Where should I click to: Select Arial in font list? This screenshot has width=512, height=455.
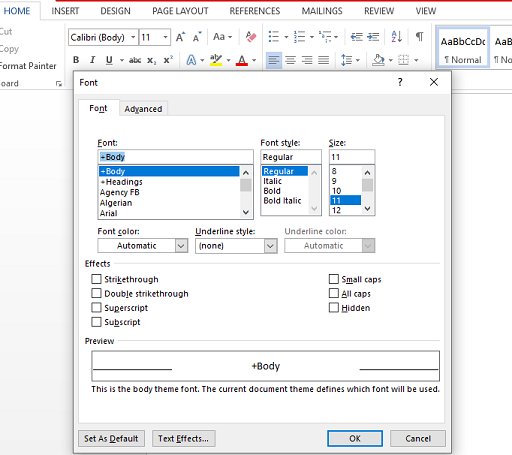click(169, 213)
